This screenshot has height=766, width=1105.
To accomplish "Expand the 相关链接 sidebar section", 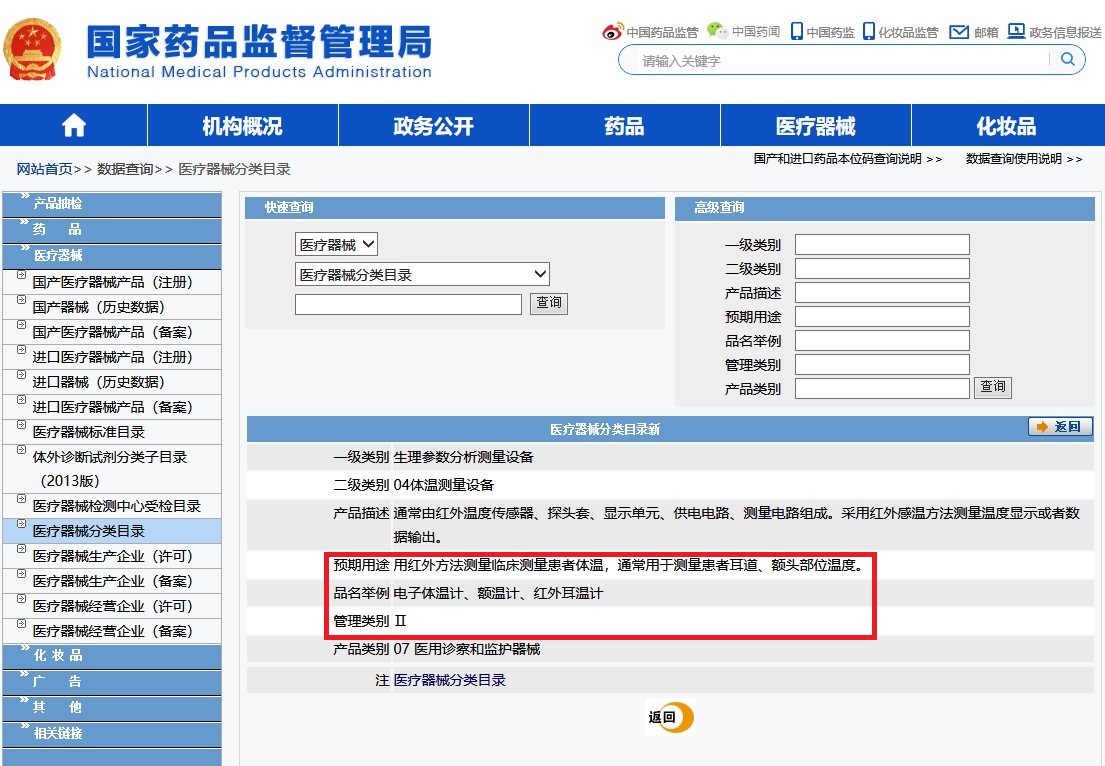I will pyautogui.click(x=112, y=733).
